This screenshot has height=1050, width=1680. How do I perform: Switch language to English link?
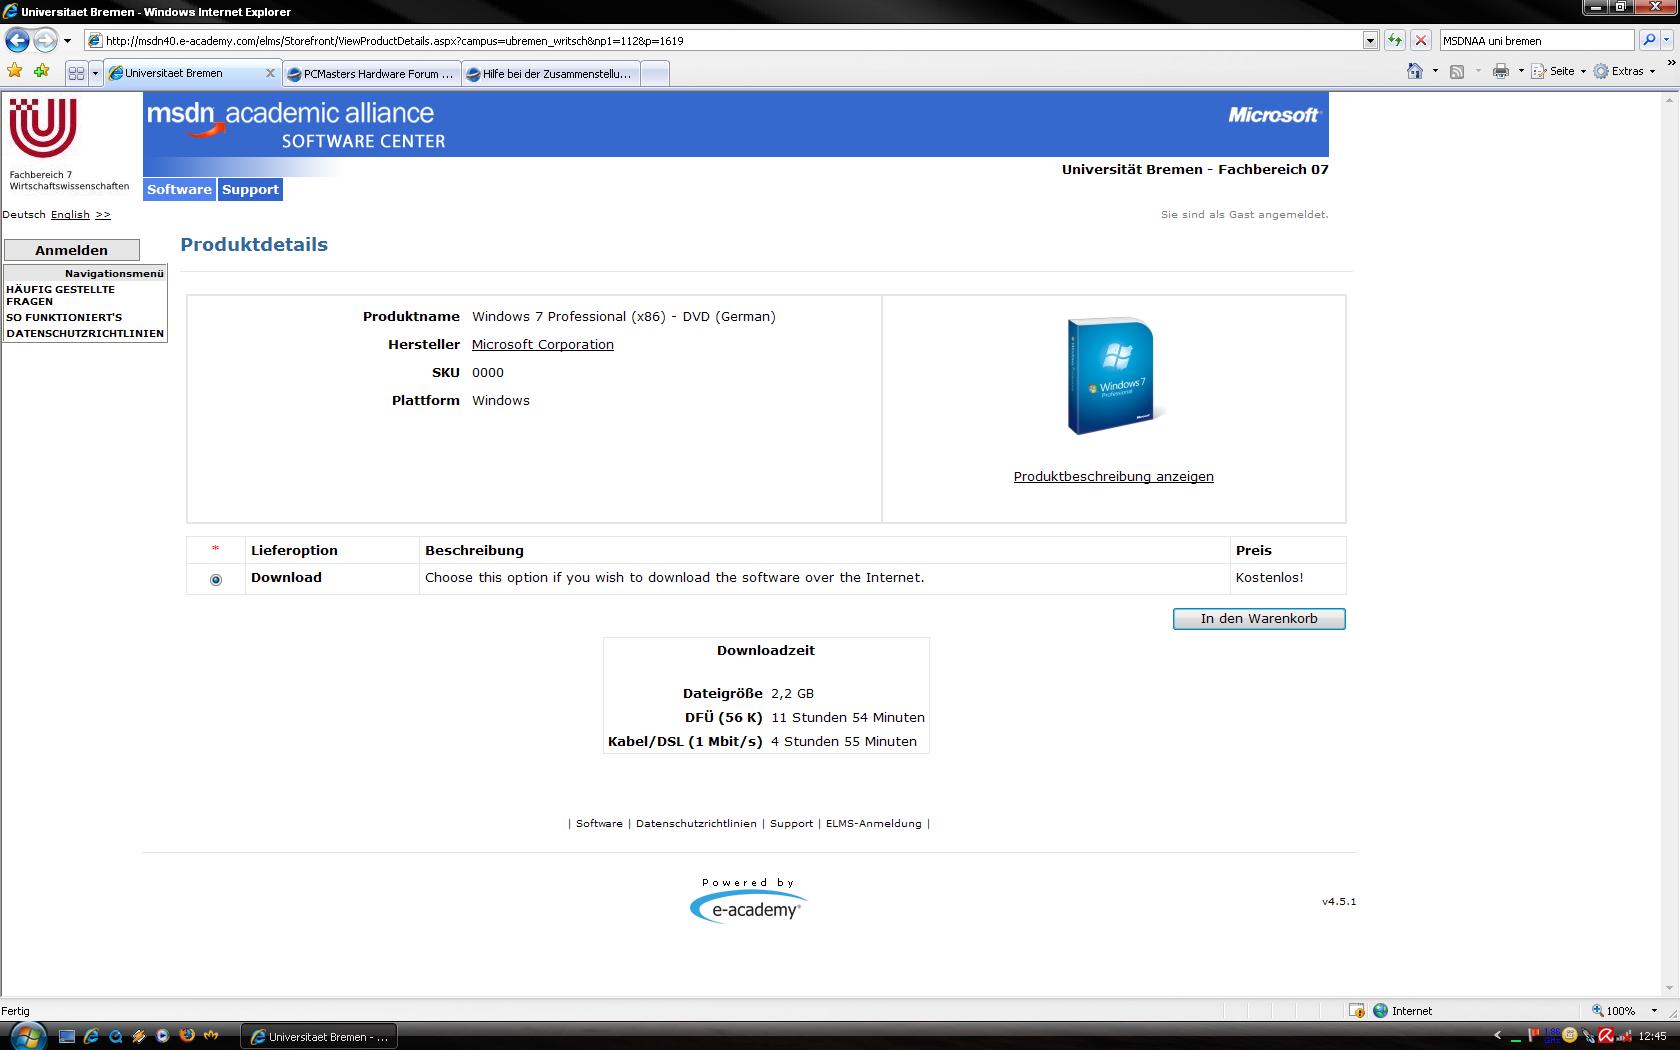click(70, 214)
